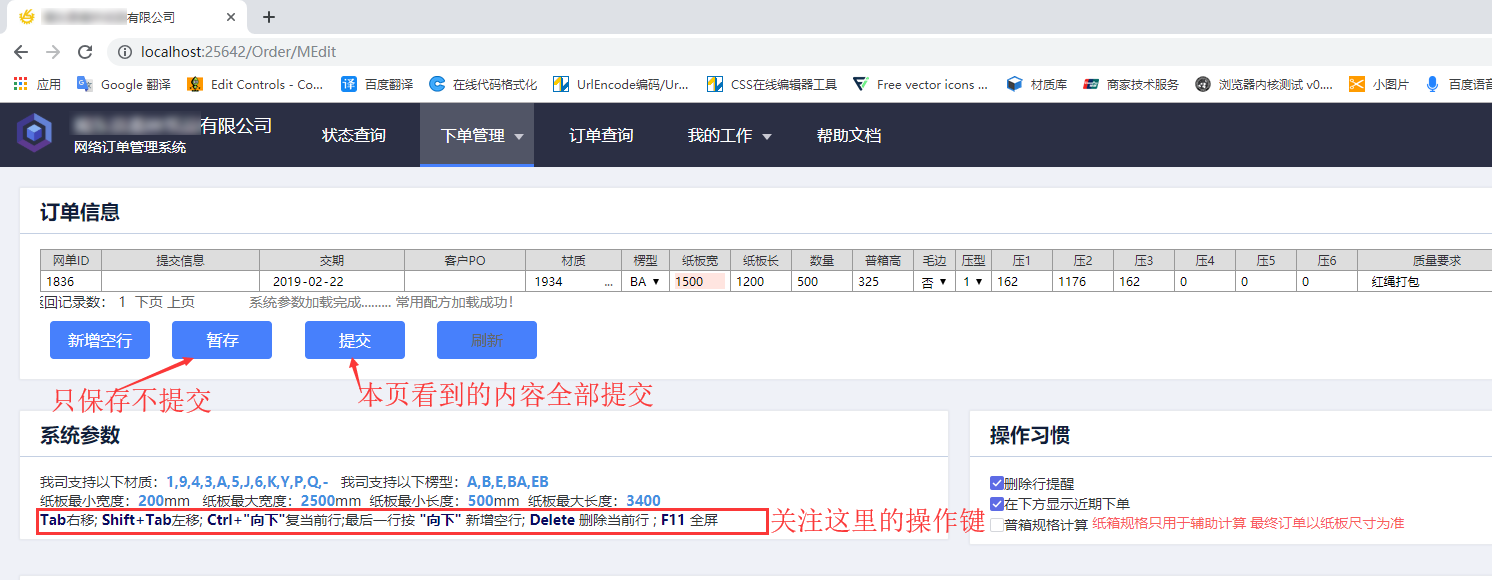Image resolution: width=1492 pixels, height=580 pixels.
Task: Expand 我的工作 navigation menu
Action: (x=729, y=136)
